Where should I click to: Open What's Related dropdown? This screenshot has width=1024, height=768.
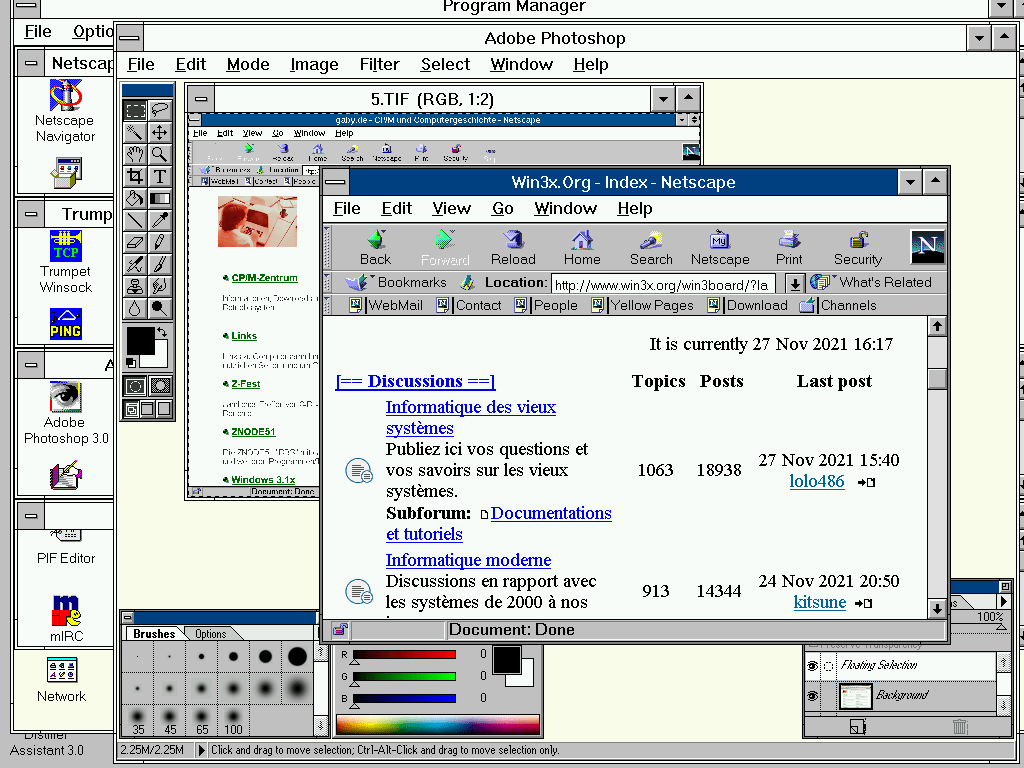click(871, 282)
